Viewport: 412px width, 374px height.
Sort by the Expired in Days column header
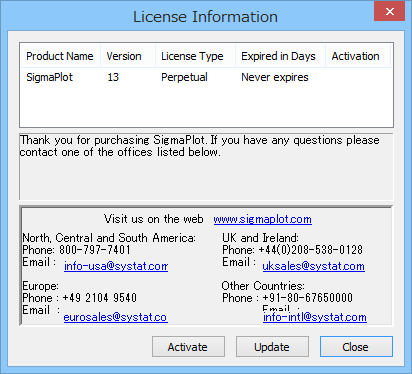click(281, 56)
